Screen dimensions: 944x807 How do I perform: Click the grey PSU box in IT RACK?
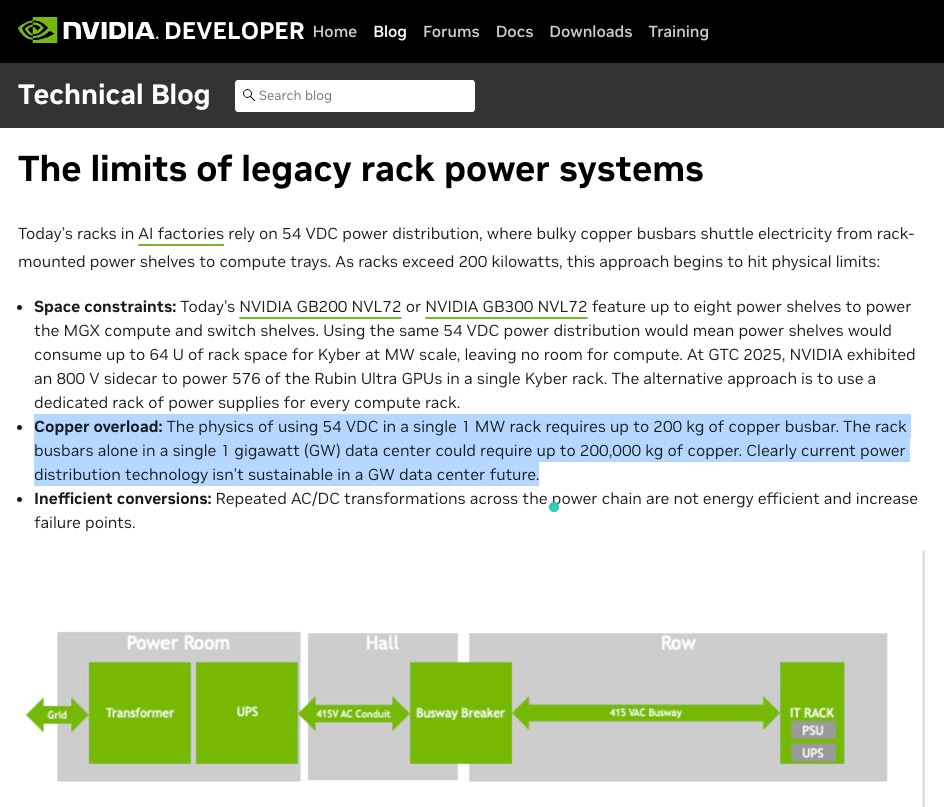812,731
